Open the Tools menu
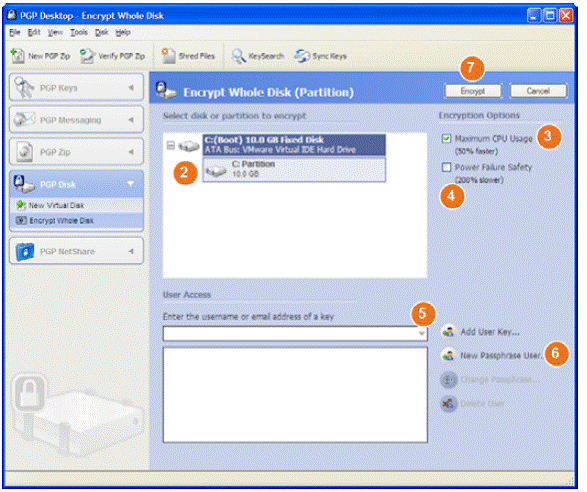Viewport: 587px width, 492px height. coord(79,33)
